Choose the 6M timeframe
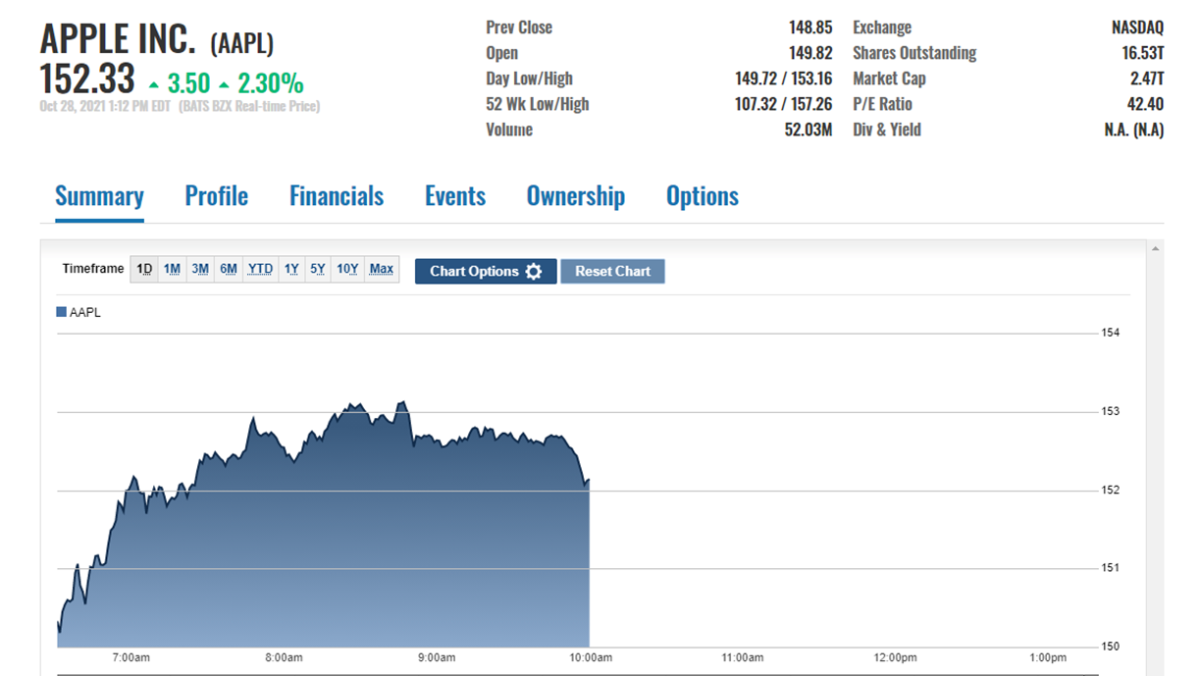Viewport: 1200px width, 676px height. [229, 269]
